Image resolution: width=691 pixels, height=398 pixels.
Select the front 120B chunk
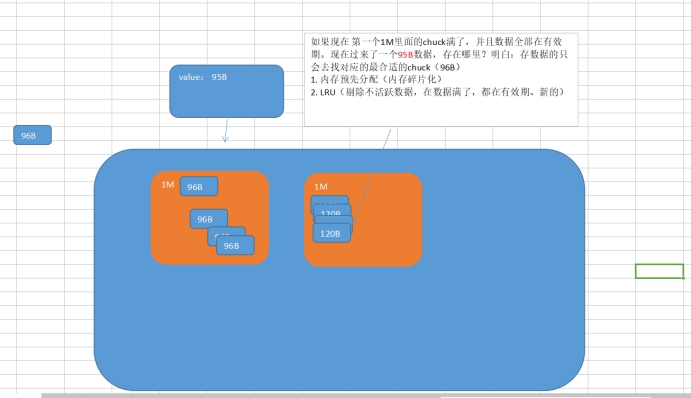tap(332, 234)
